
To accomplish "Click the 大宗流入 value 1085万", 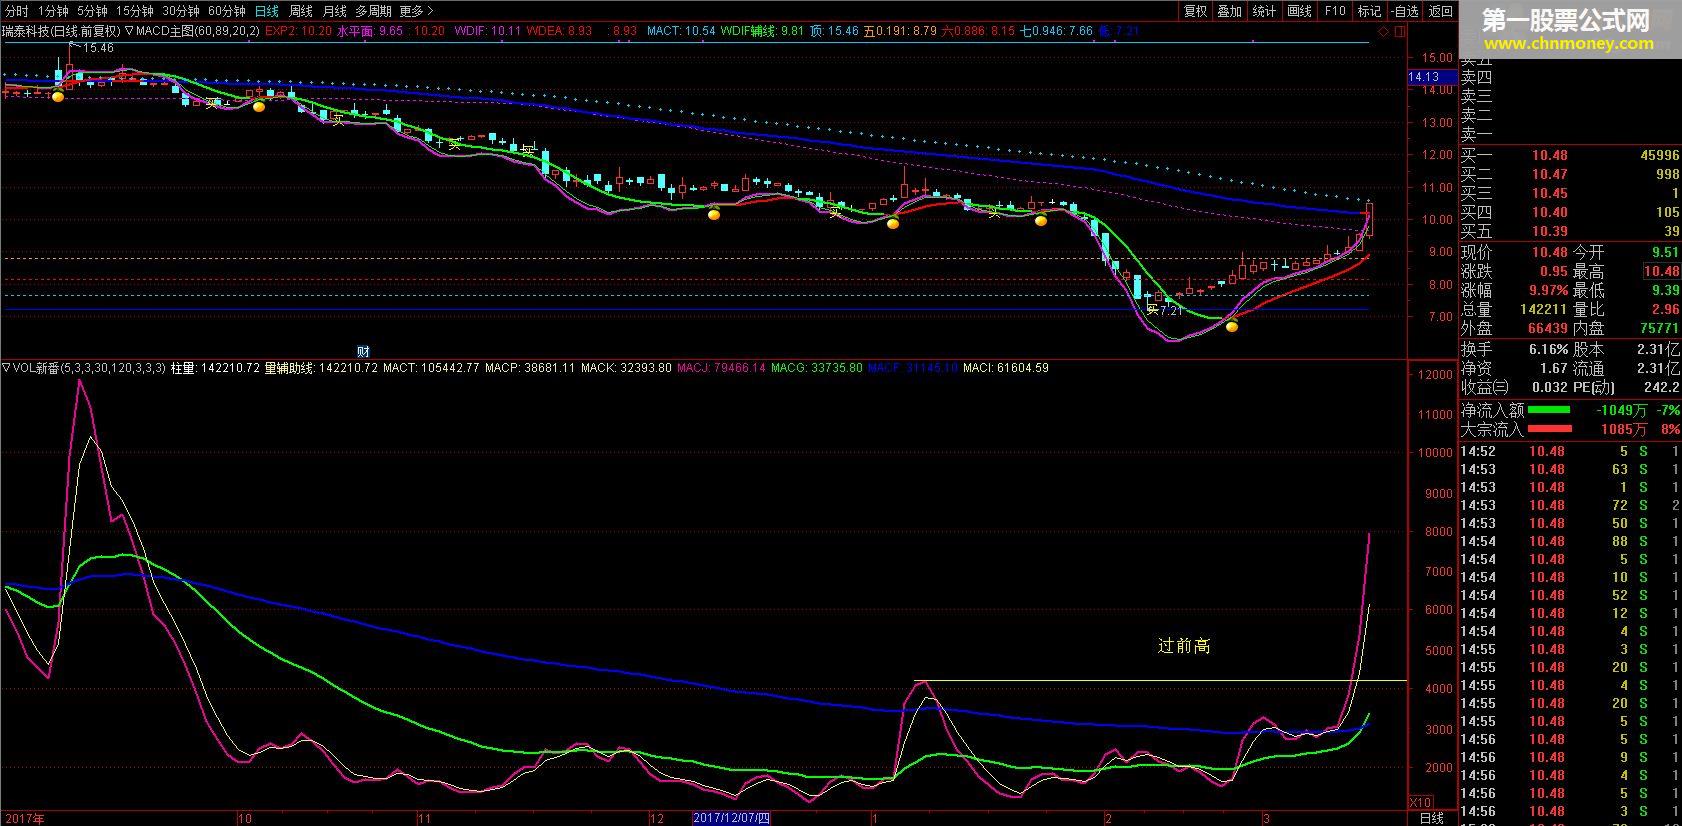I will [1624, 429].
